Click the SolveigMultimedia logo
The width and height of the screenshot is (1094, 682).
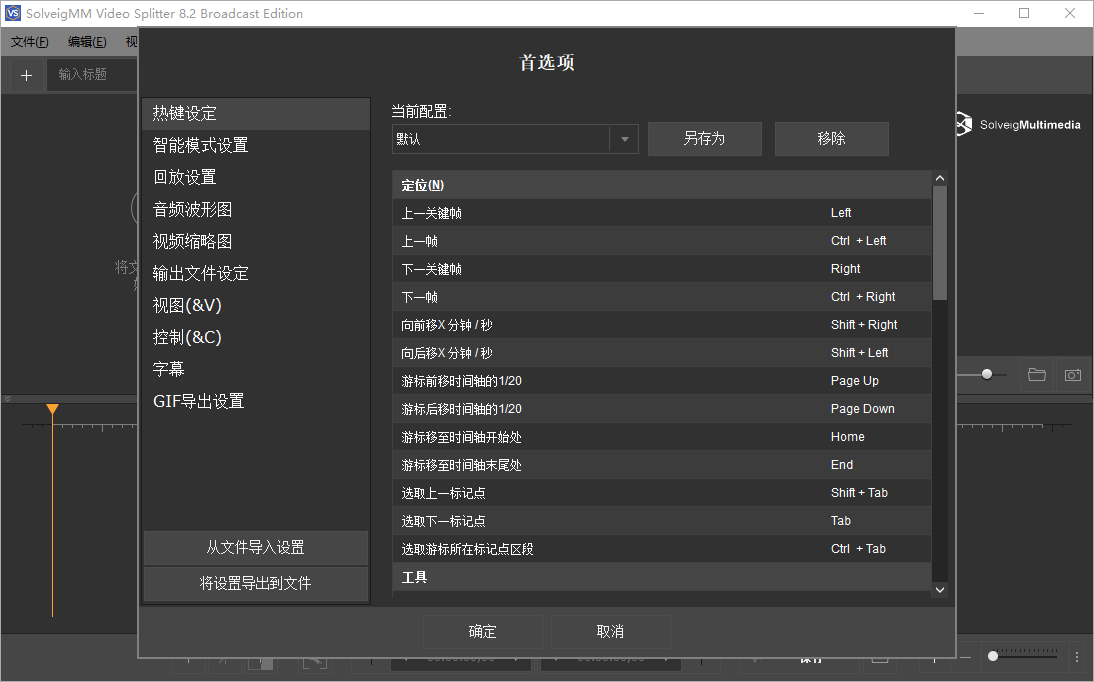pos(1018,124)
